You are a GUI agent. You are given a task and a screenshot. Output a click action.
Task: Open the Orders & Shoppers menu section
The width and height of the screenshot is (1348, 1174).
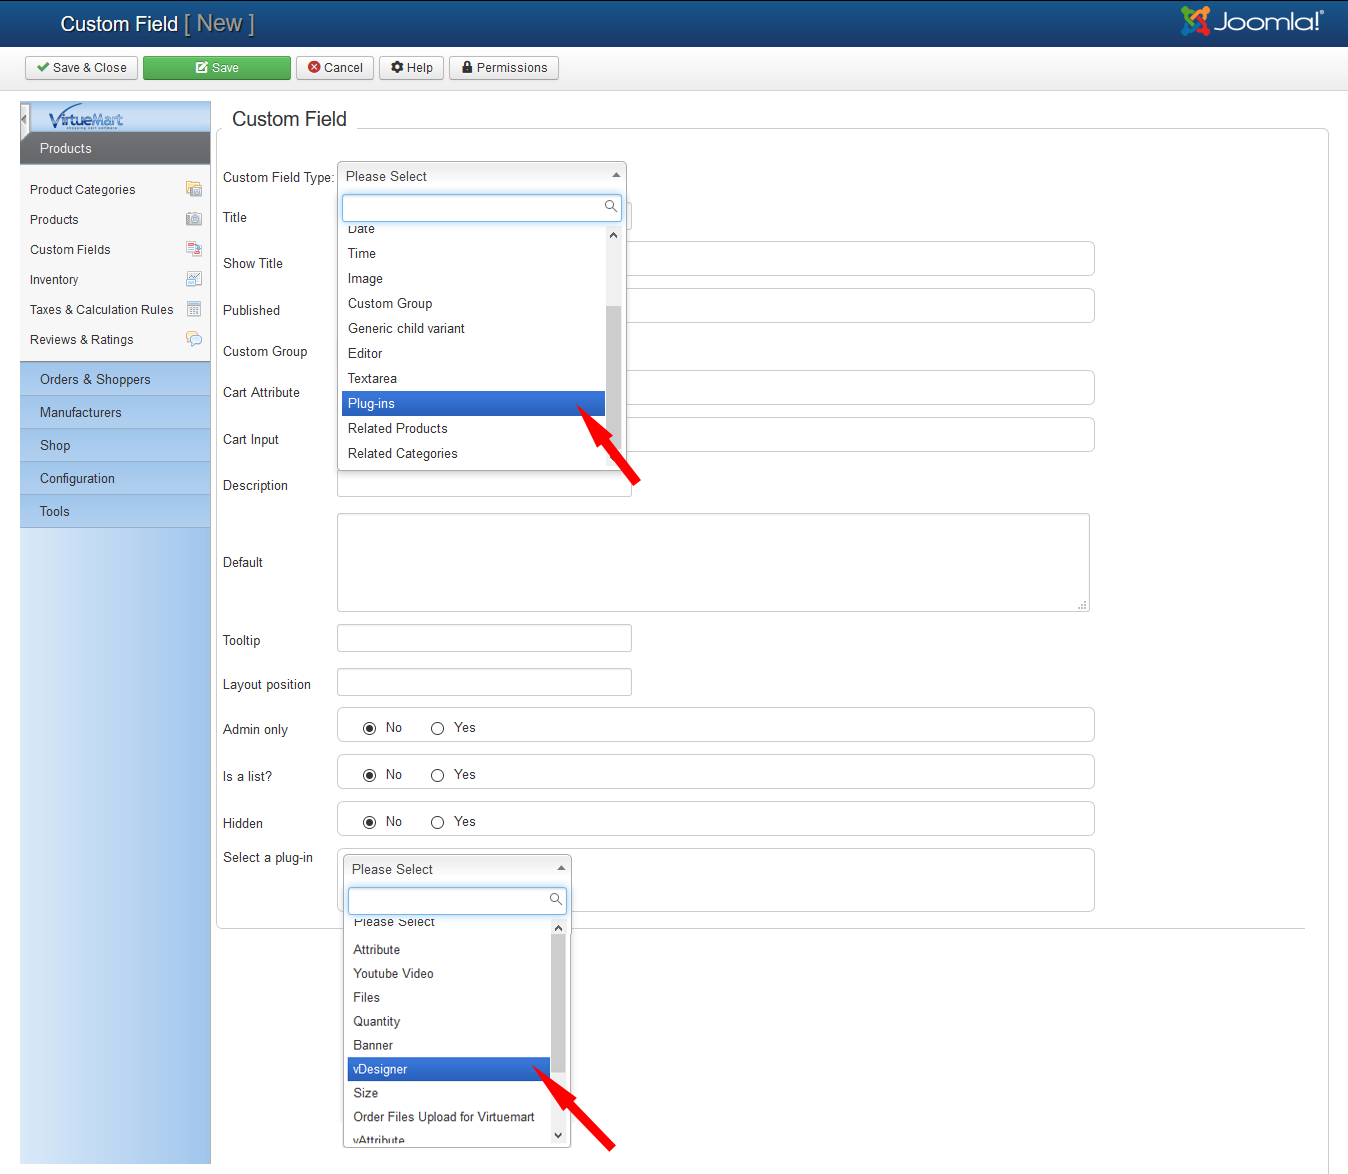pos(95,379)
